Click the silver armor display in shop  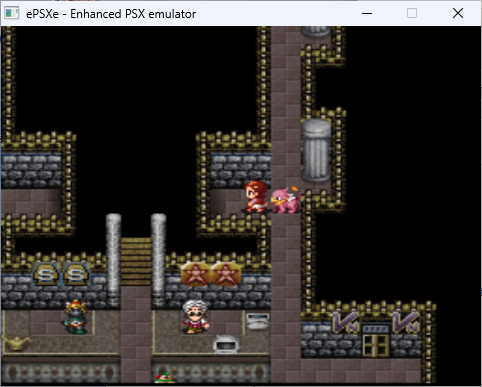(257, 321)
